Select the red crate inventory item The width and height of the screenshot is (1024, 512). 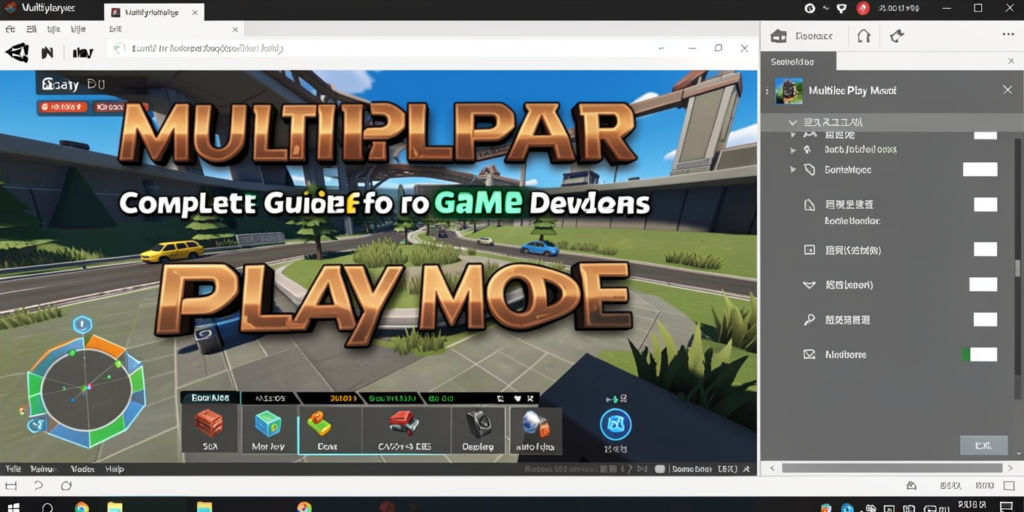tap(210, 430)
